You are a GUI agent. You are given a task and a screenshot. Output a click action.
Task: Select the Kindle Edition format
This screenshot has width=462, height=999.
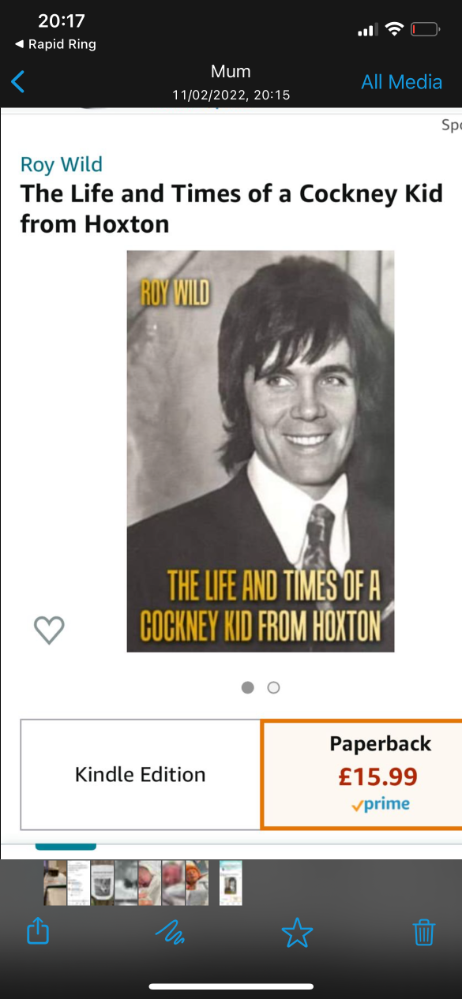pos(140,775)
